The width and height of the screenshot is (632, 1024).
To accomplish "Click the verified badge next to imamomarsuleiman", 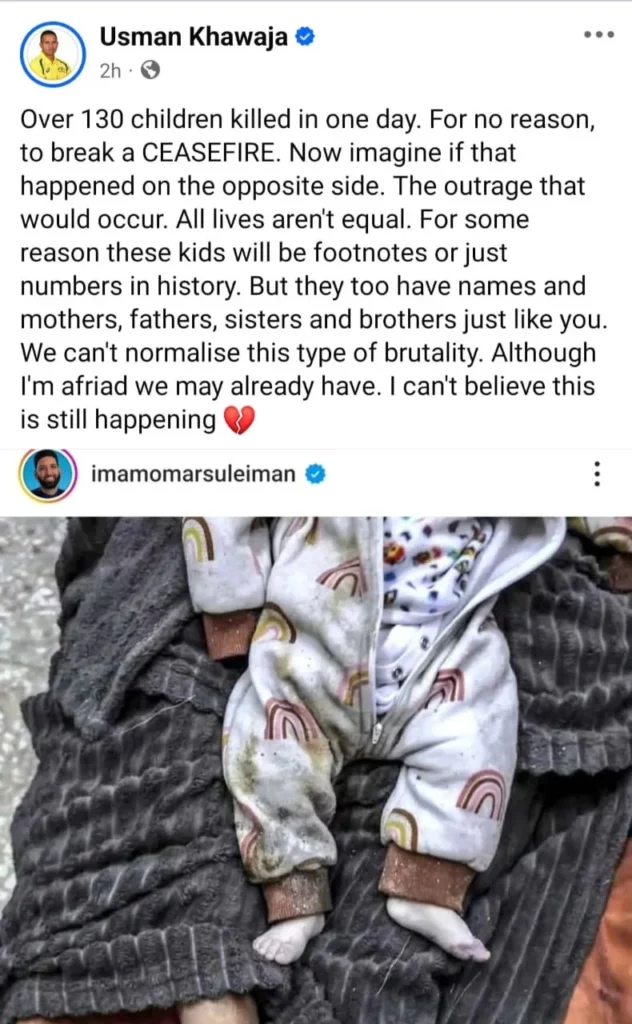I will click(x=315, y=474).
